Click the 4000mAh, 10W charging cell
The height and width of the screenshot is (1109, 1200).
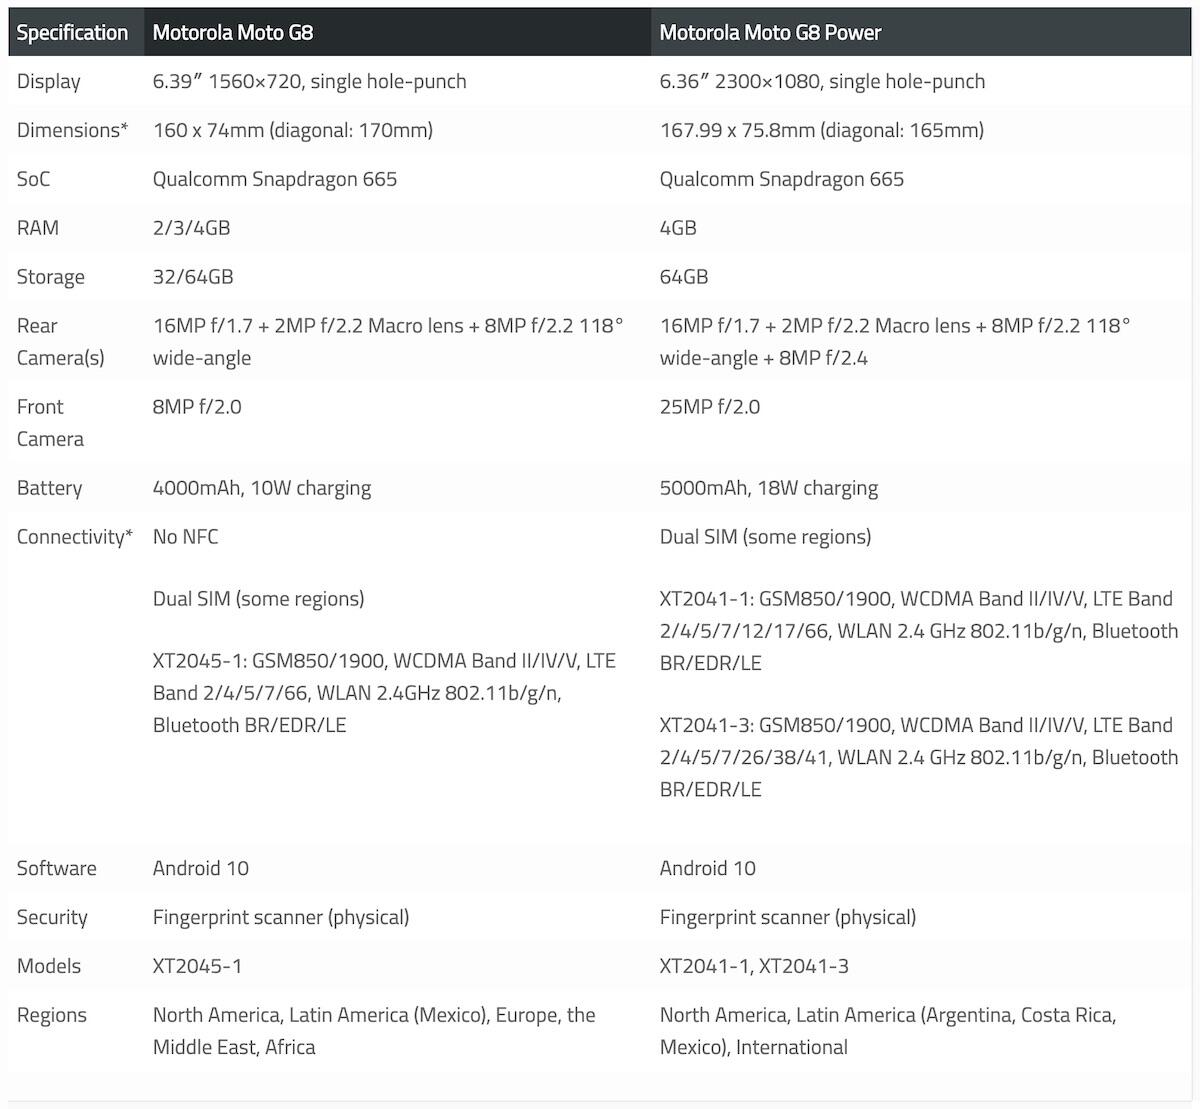click(262, 488)
